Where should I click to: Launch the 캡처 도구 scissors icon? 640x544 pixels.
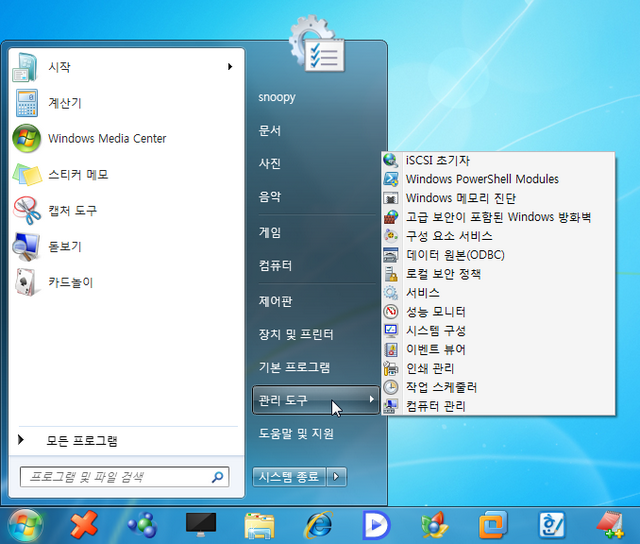pos(27,210)
